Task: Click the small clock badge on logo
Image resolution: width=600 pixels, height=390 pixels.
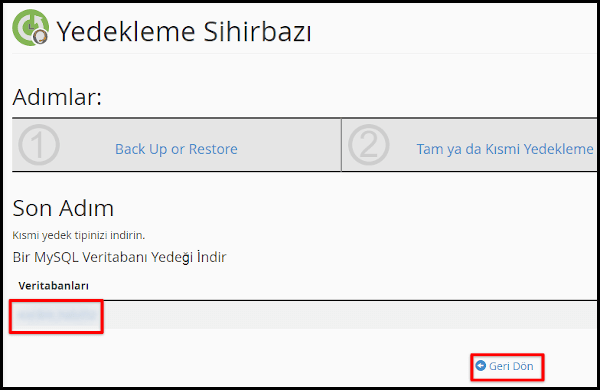Action: coord(40,37)
